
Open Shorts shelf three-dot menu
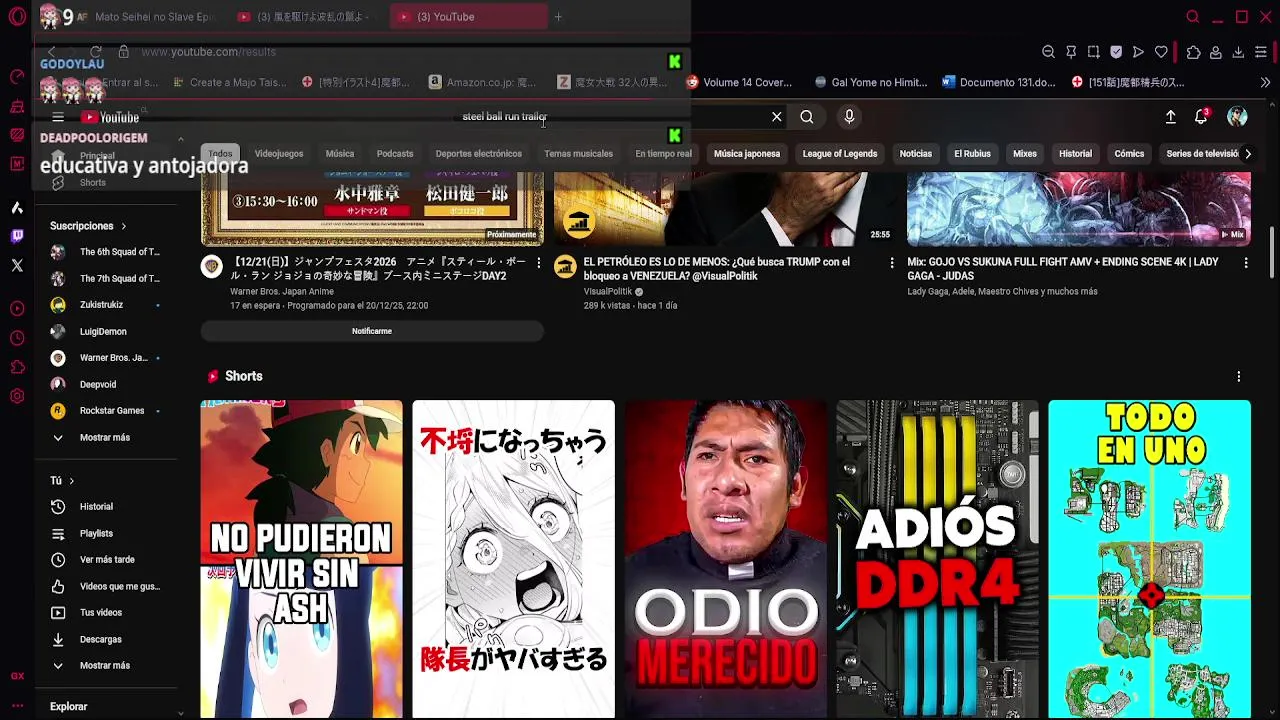1238,377
